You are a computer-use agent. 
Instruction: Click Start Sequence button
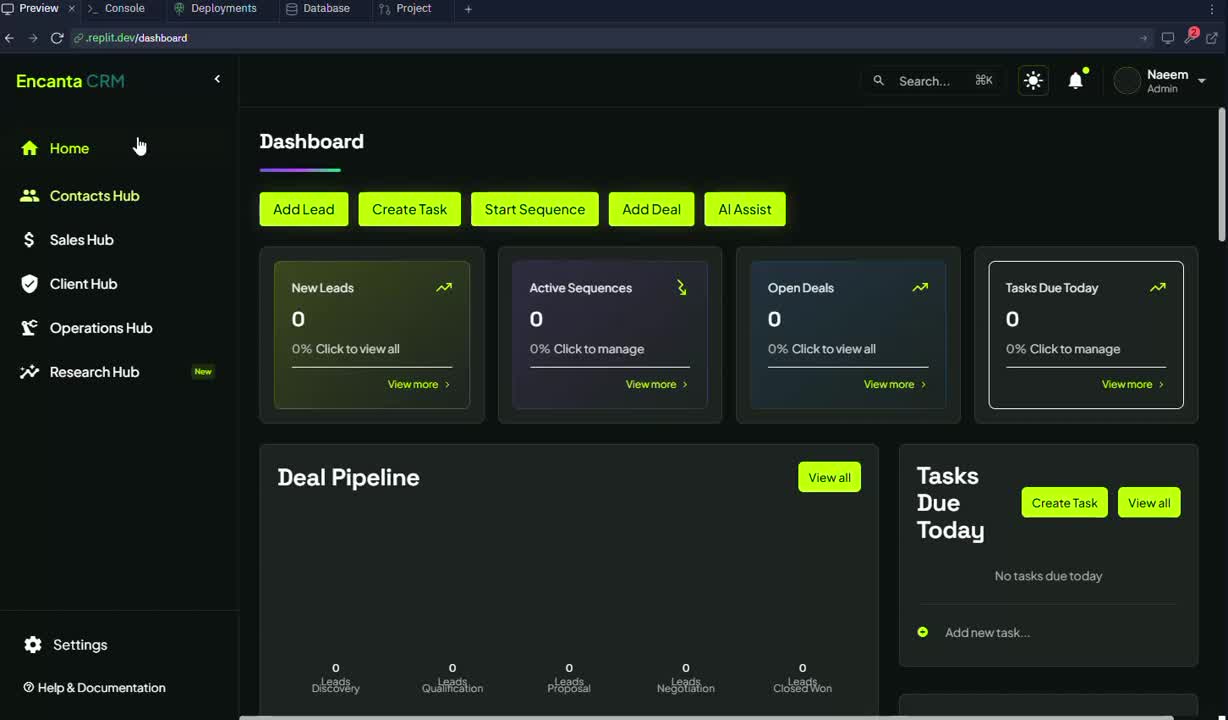coord(535,209)
